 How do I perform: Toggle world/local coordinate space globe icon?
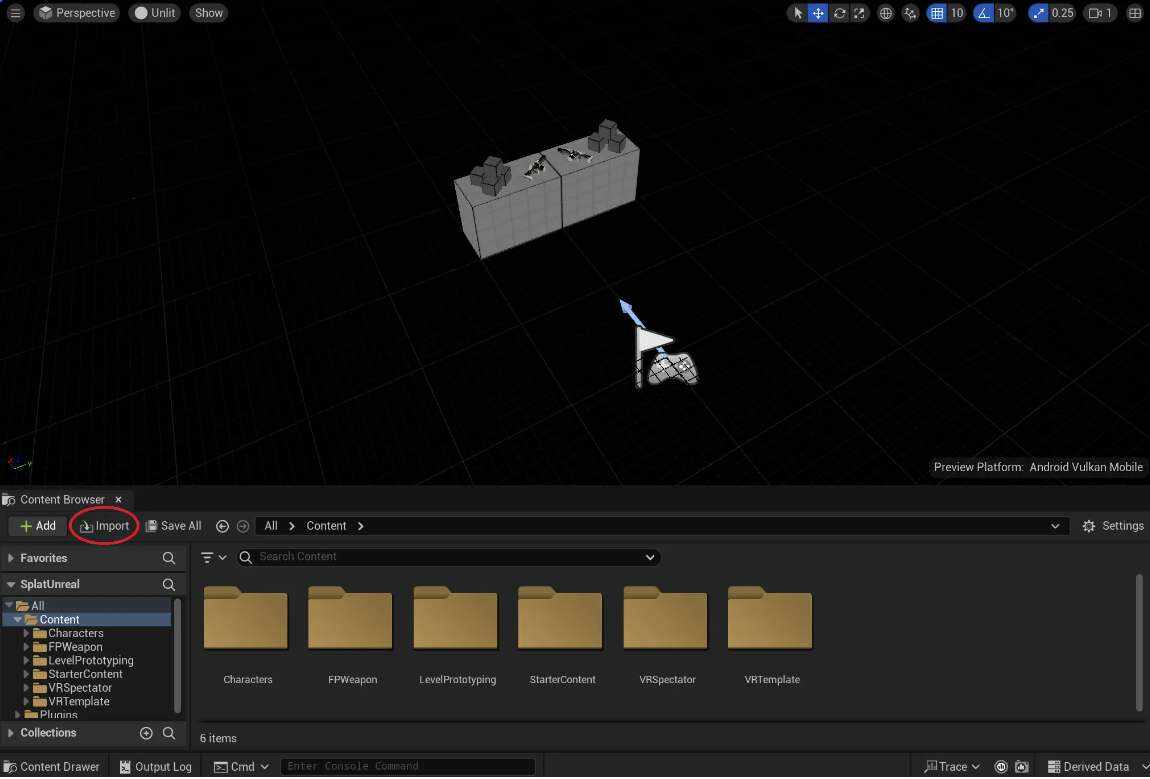(886, 13)
